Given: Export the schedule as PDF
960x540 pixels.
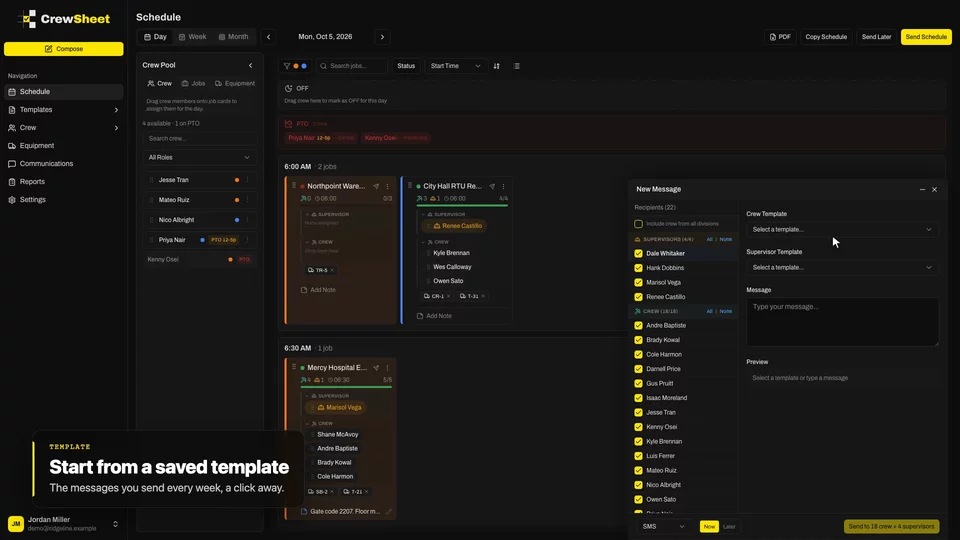Looking at the screenshot, I should [780, 37].
